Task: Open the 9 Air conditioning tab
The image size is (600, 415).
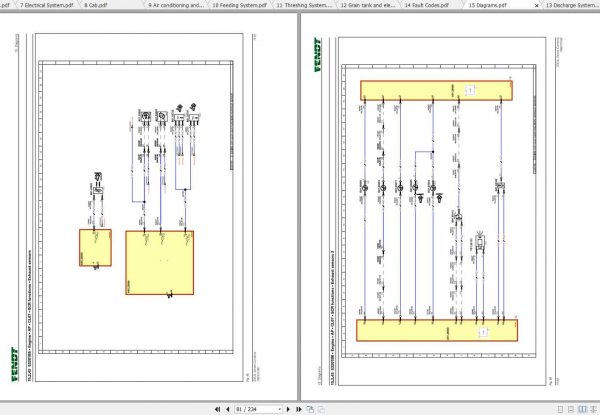Action: point(176,5)
